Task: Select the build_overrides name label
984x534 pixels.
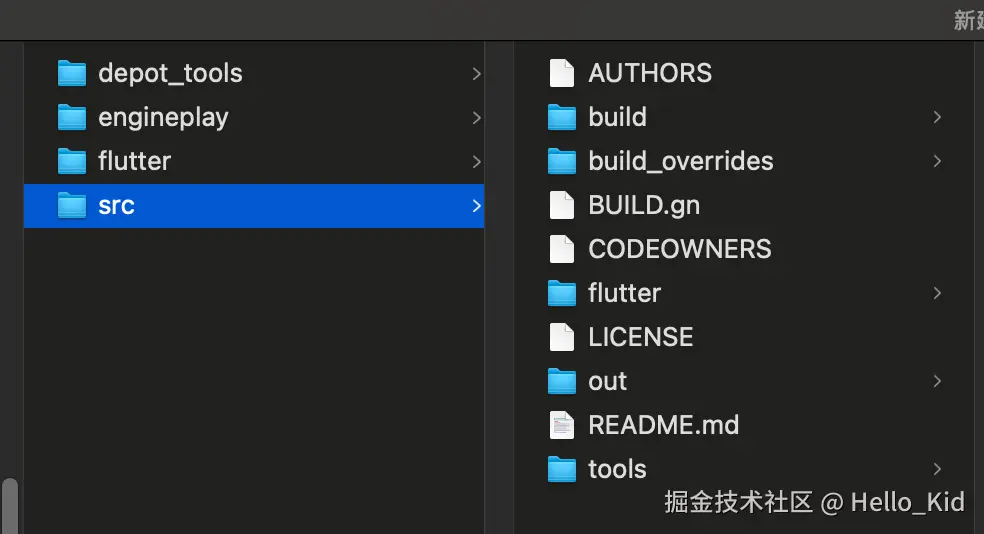Action: click(x=681, y=162)
